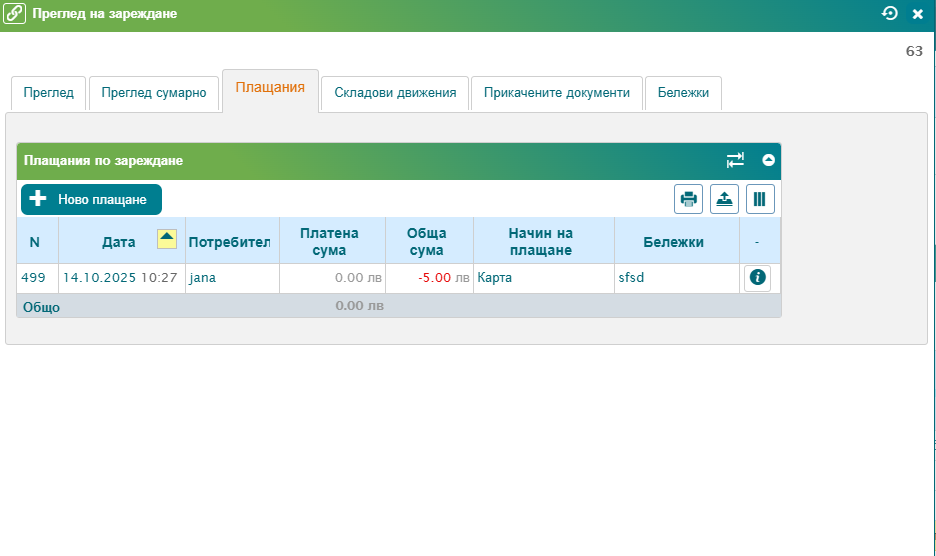Click the Ново плащане button
The width and height of the screenshot is (936, 556).
[91, 199]
